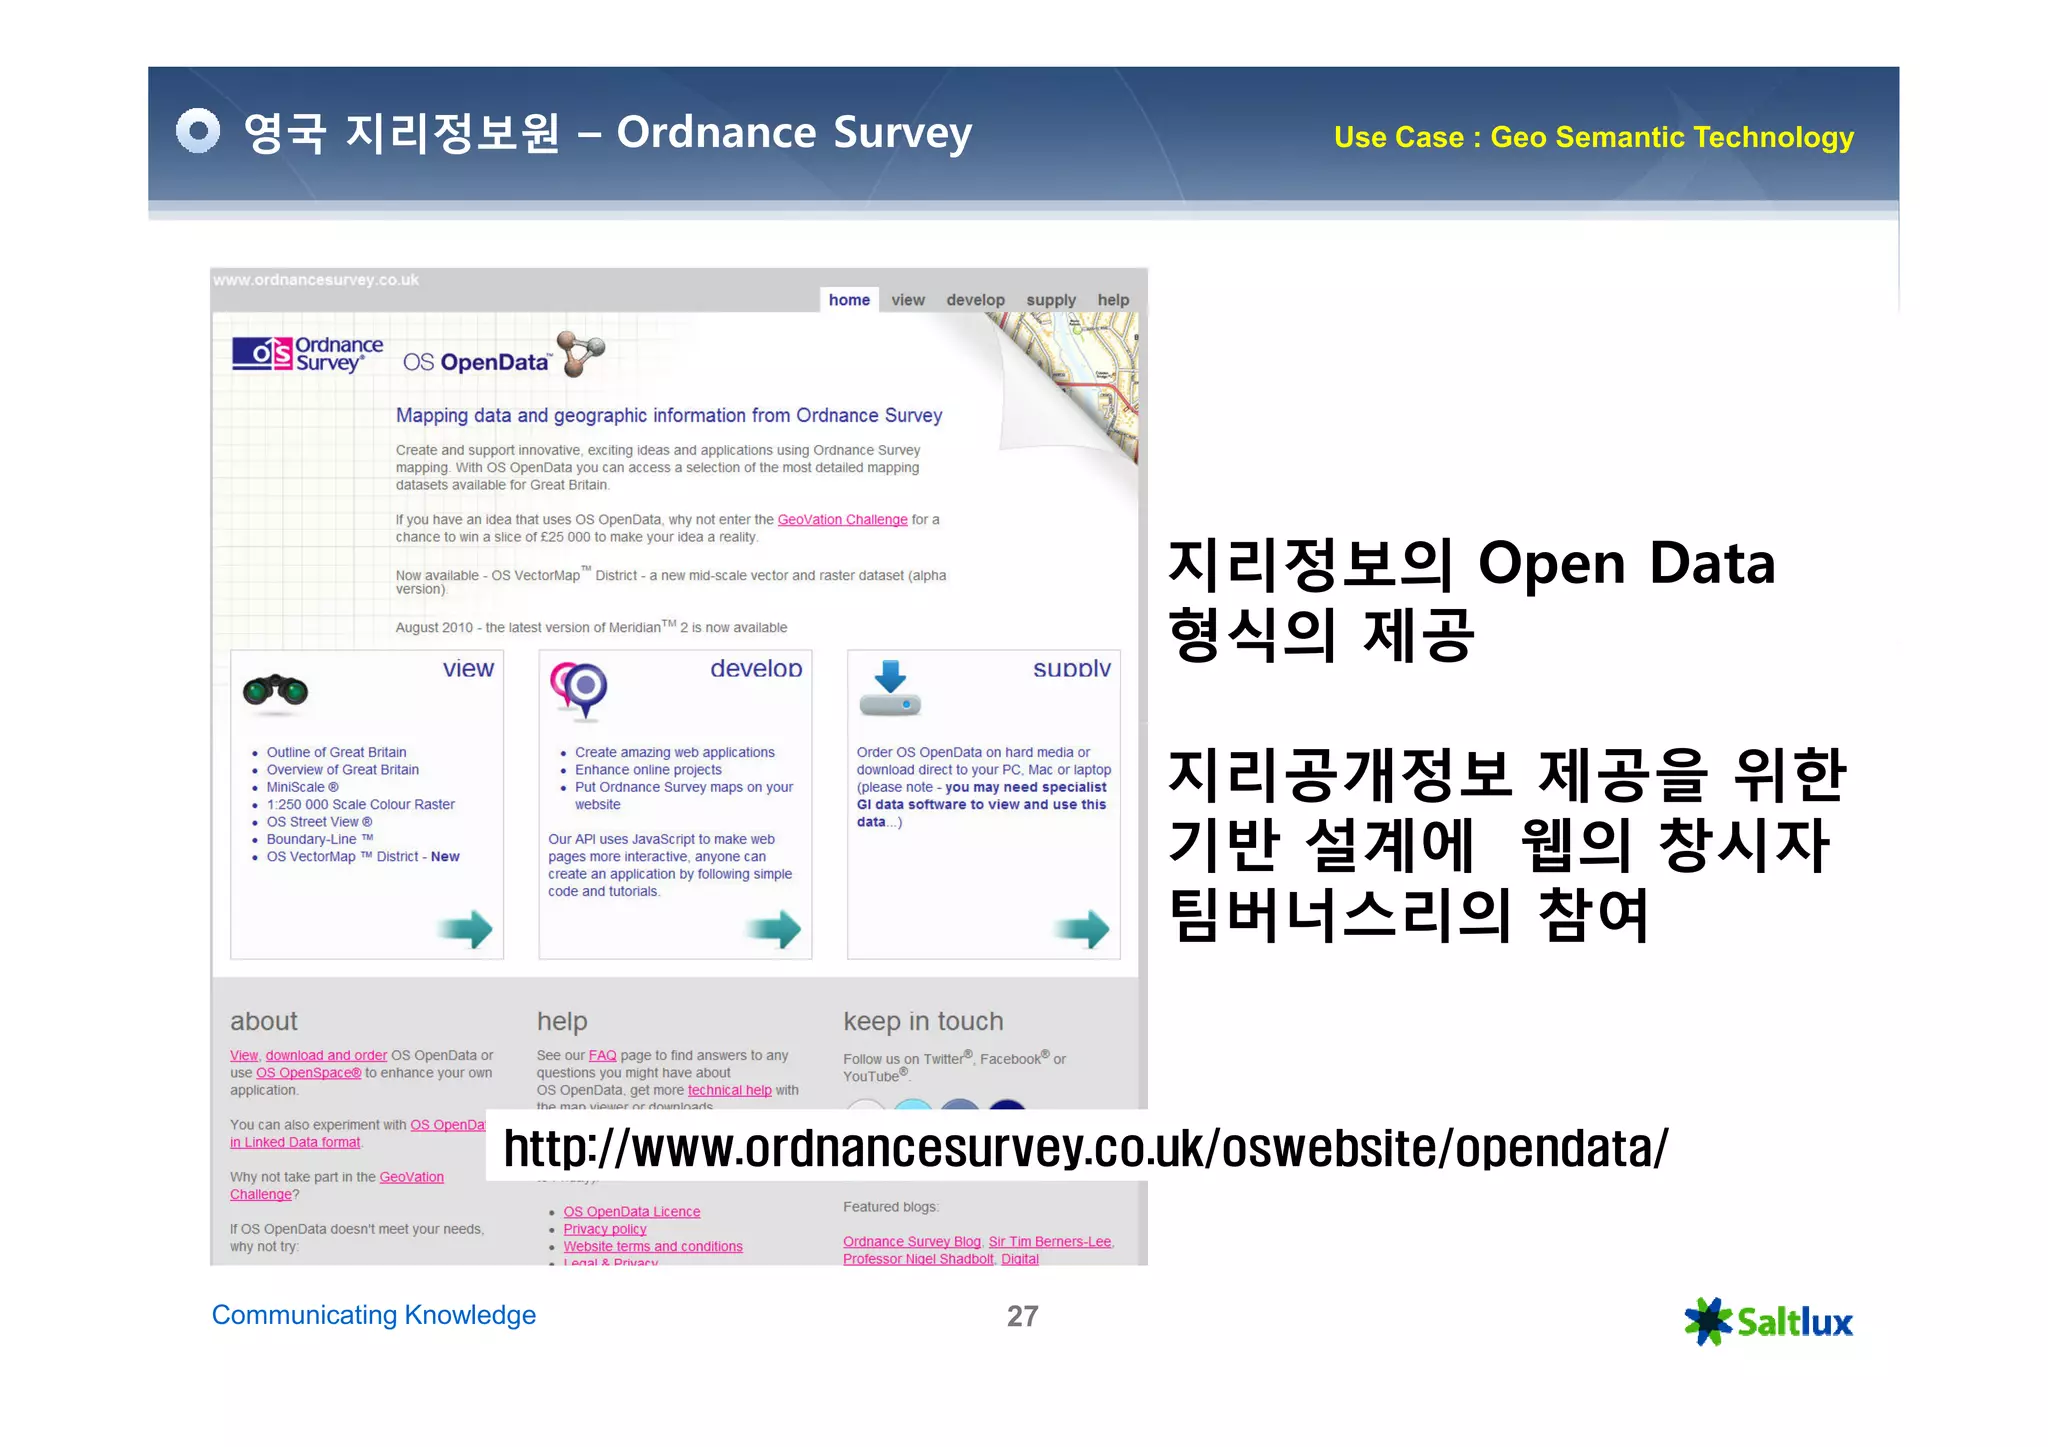Viewport: 2048px width, 1447px height.
Task: Open the help navigation tab
Action: point(1113,300)
